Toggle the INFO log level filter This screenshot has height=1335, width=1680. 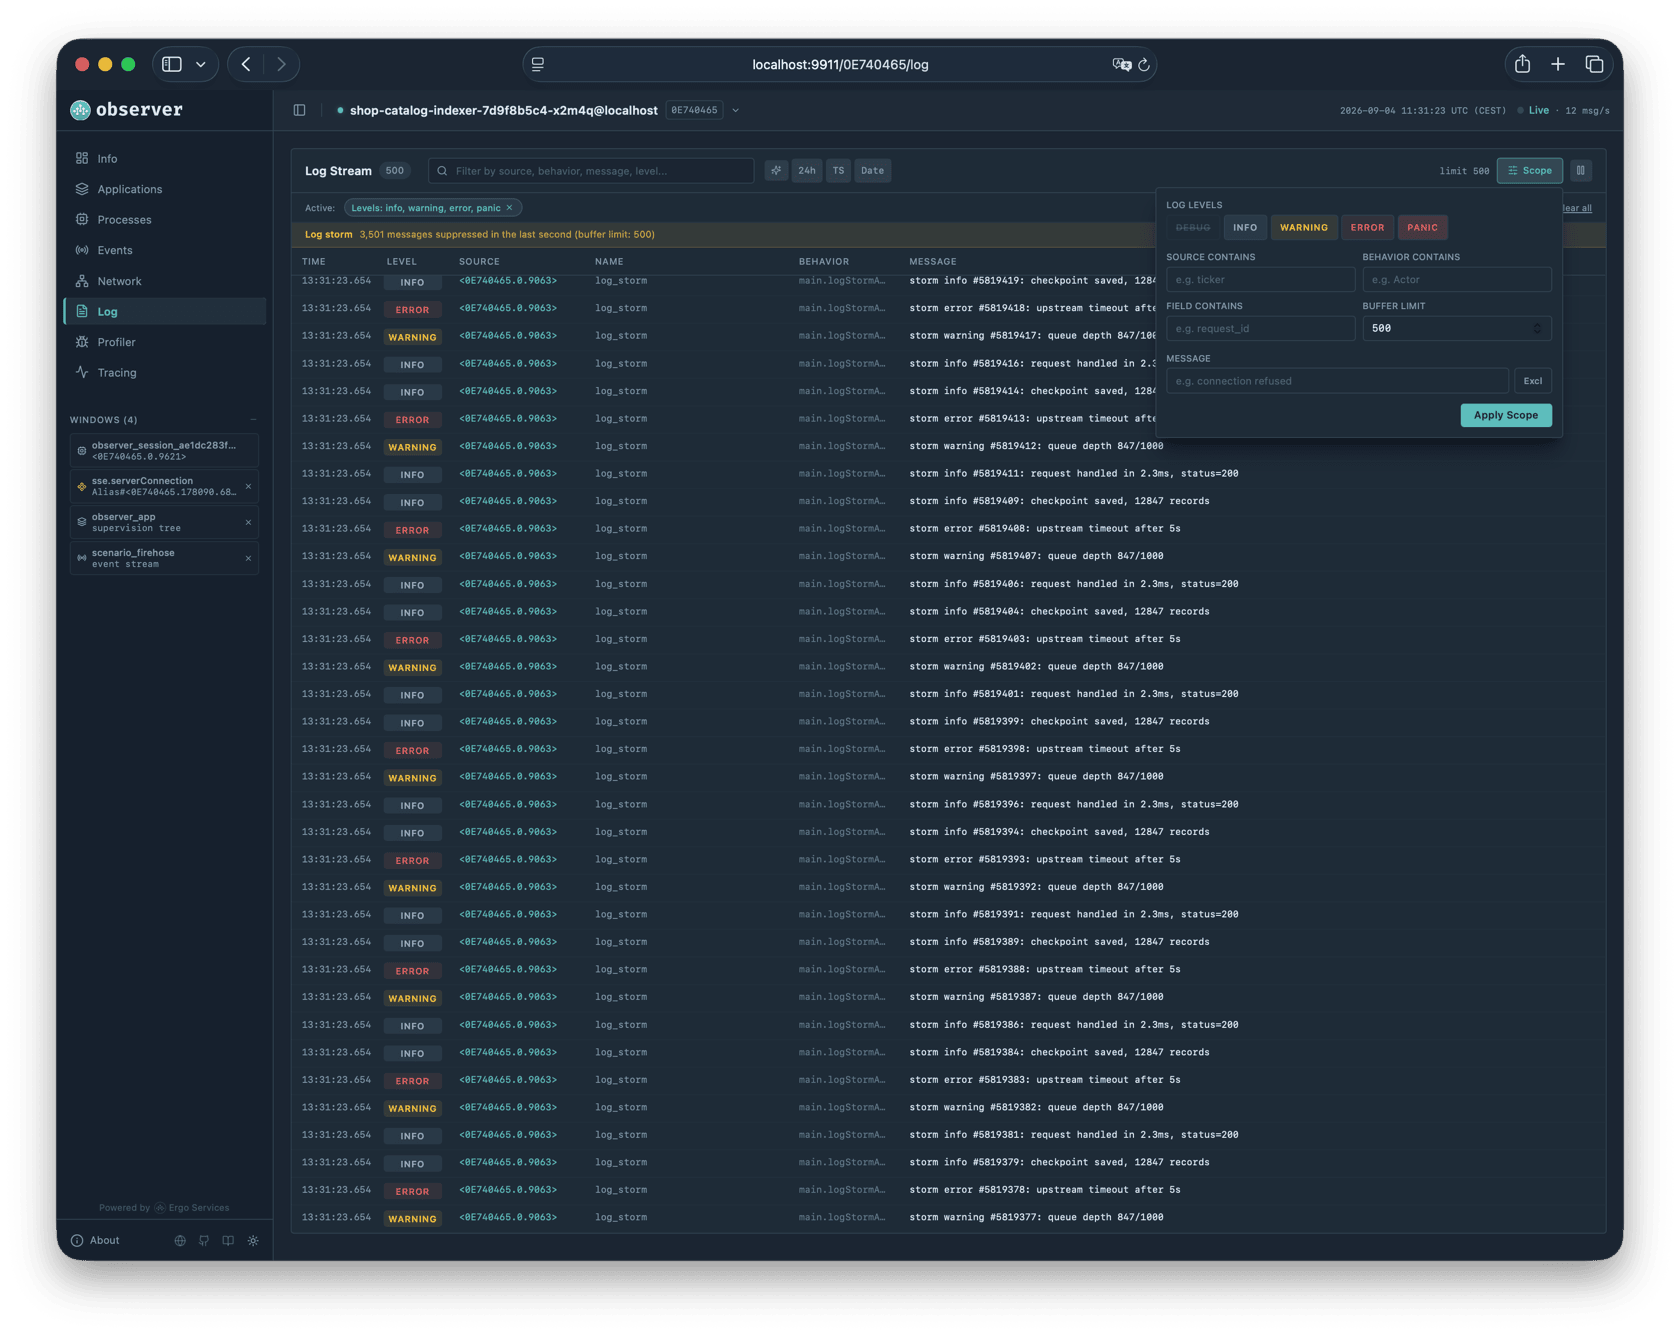point(1245,228)
